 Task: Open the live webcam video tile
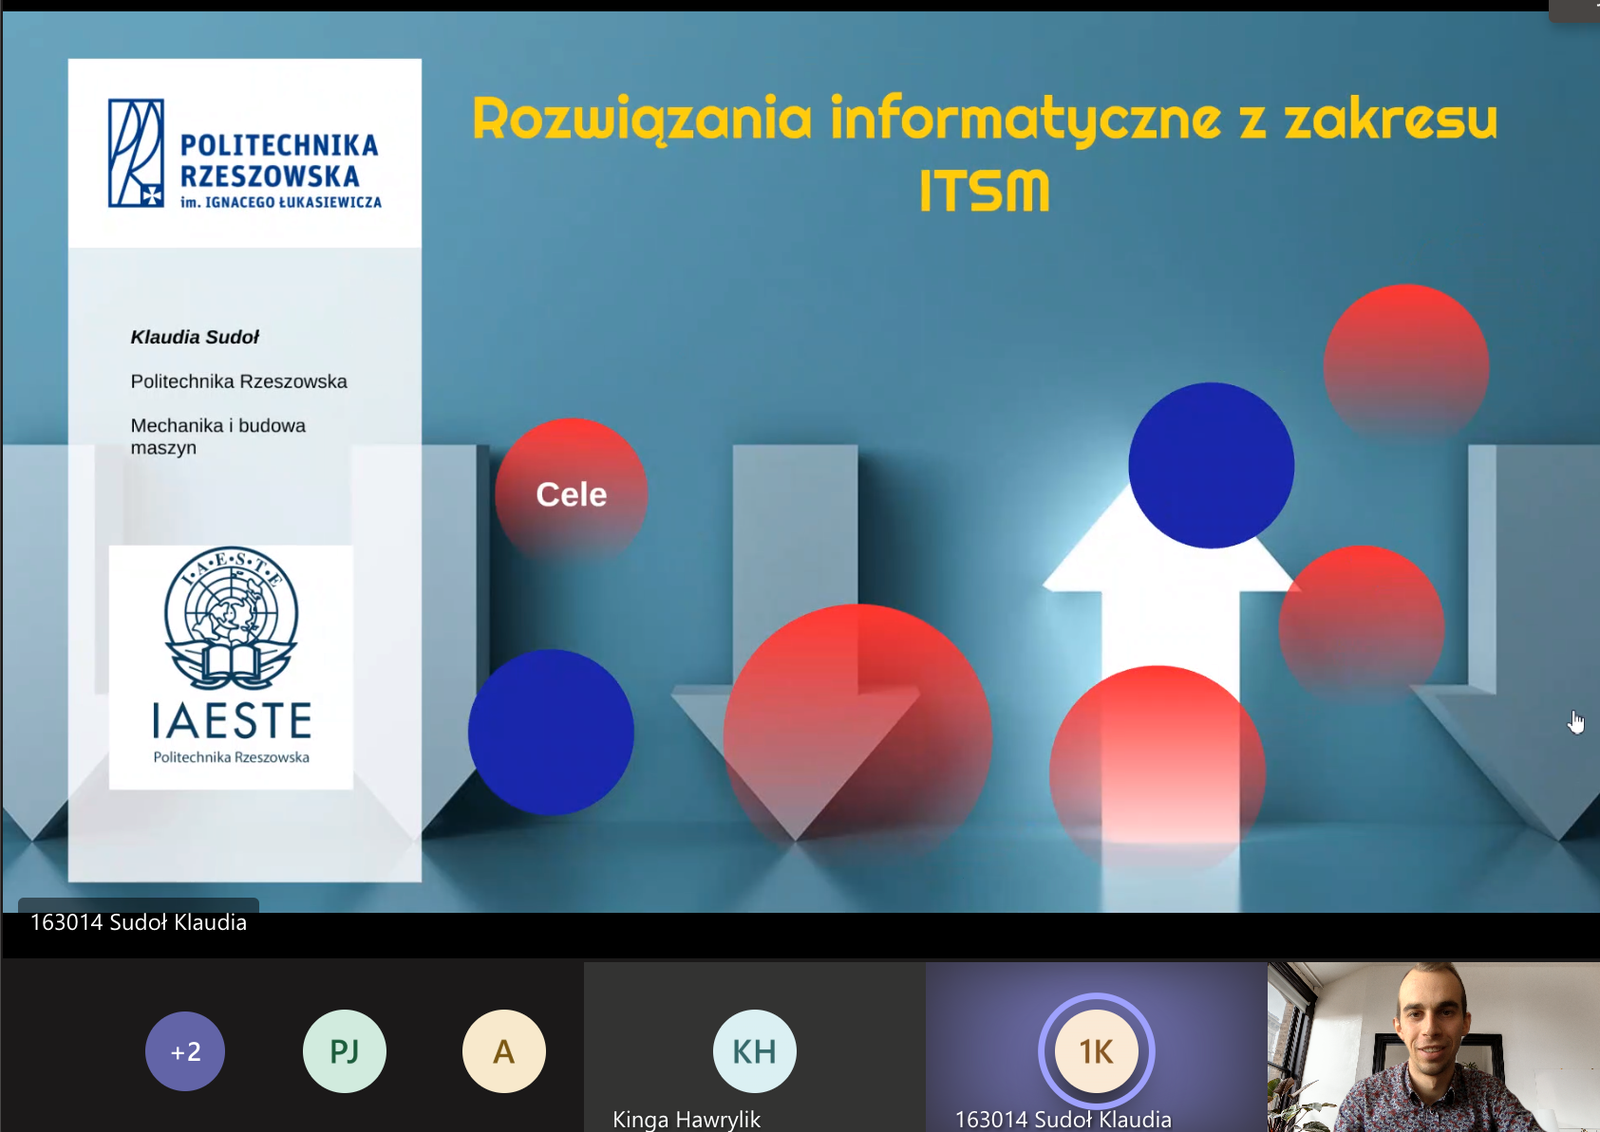click(x=1433, y=1047)
